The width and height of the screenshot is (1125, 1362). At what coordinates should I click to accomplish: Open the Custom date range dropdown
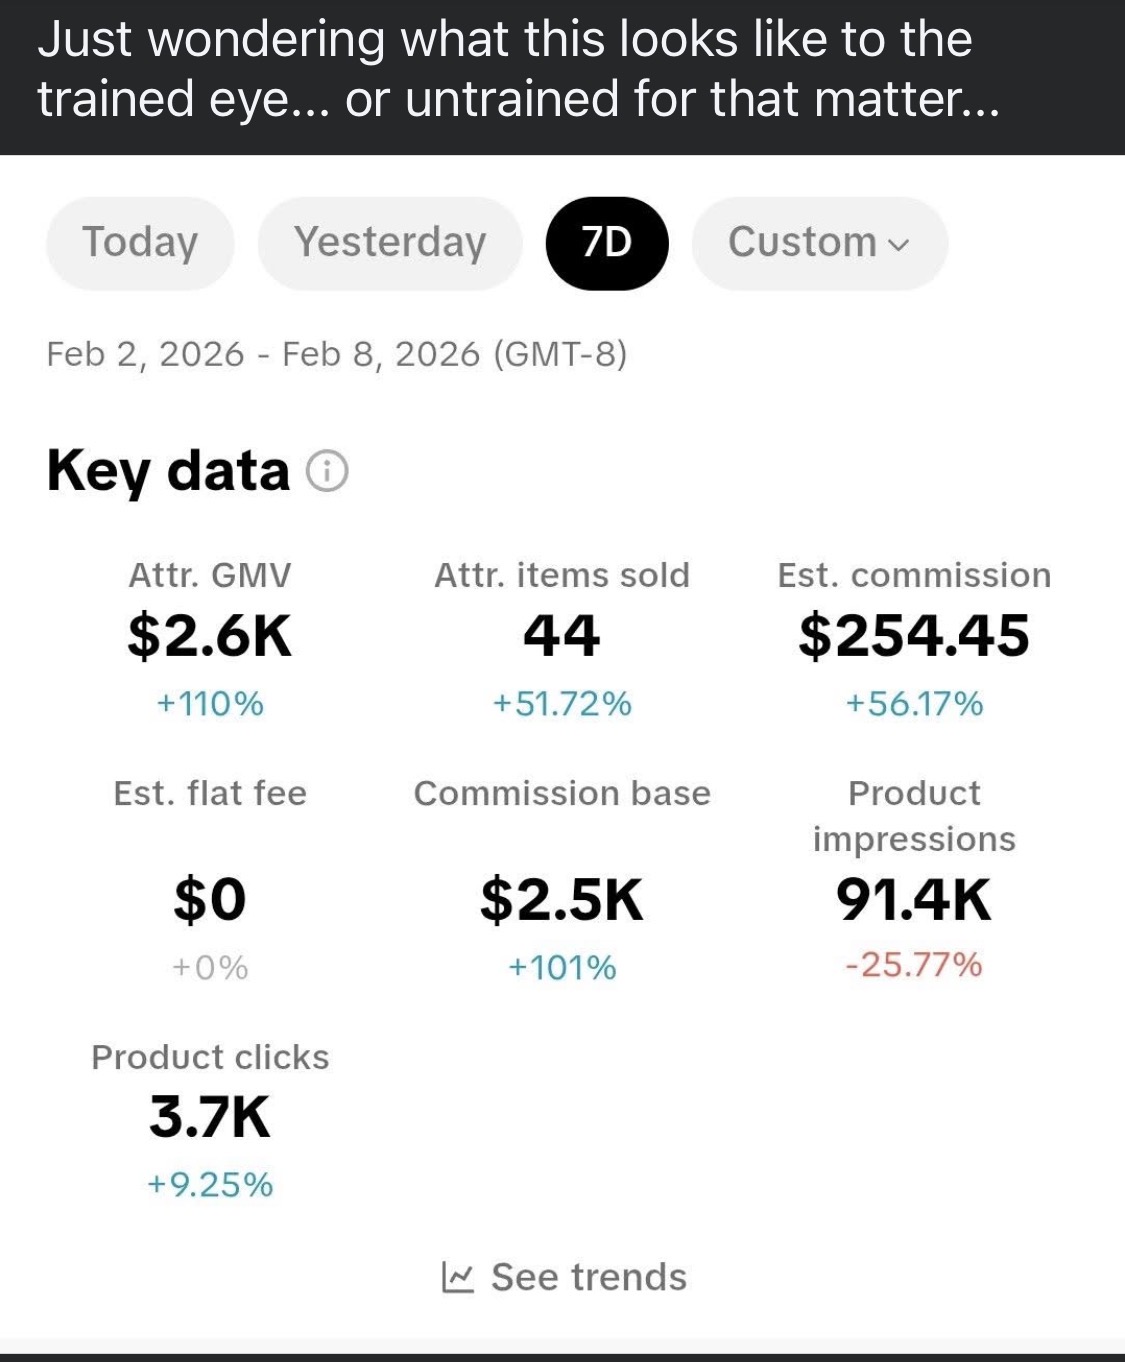click(x=820, y=242)
